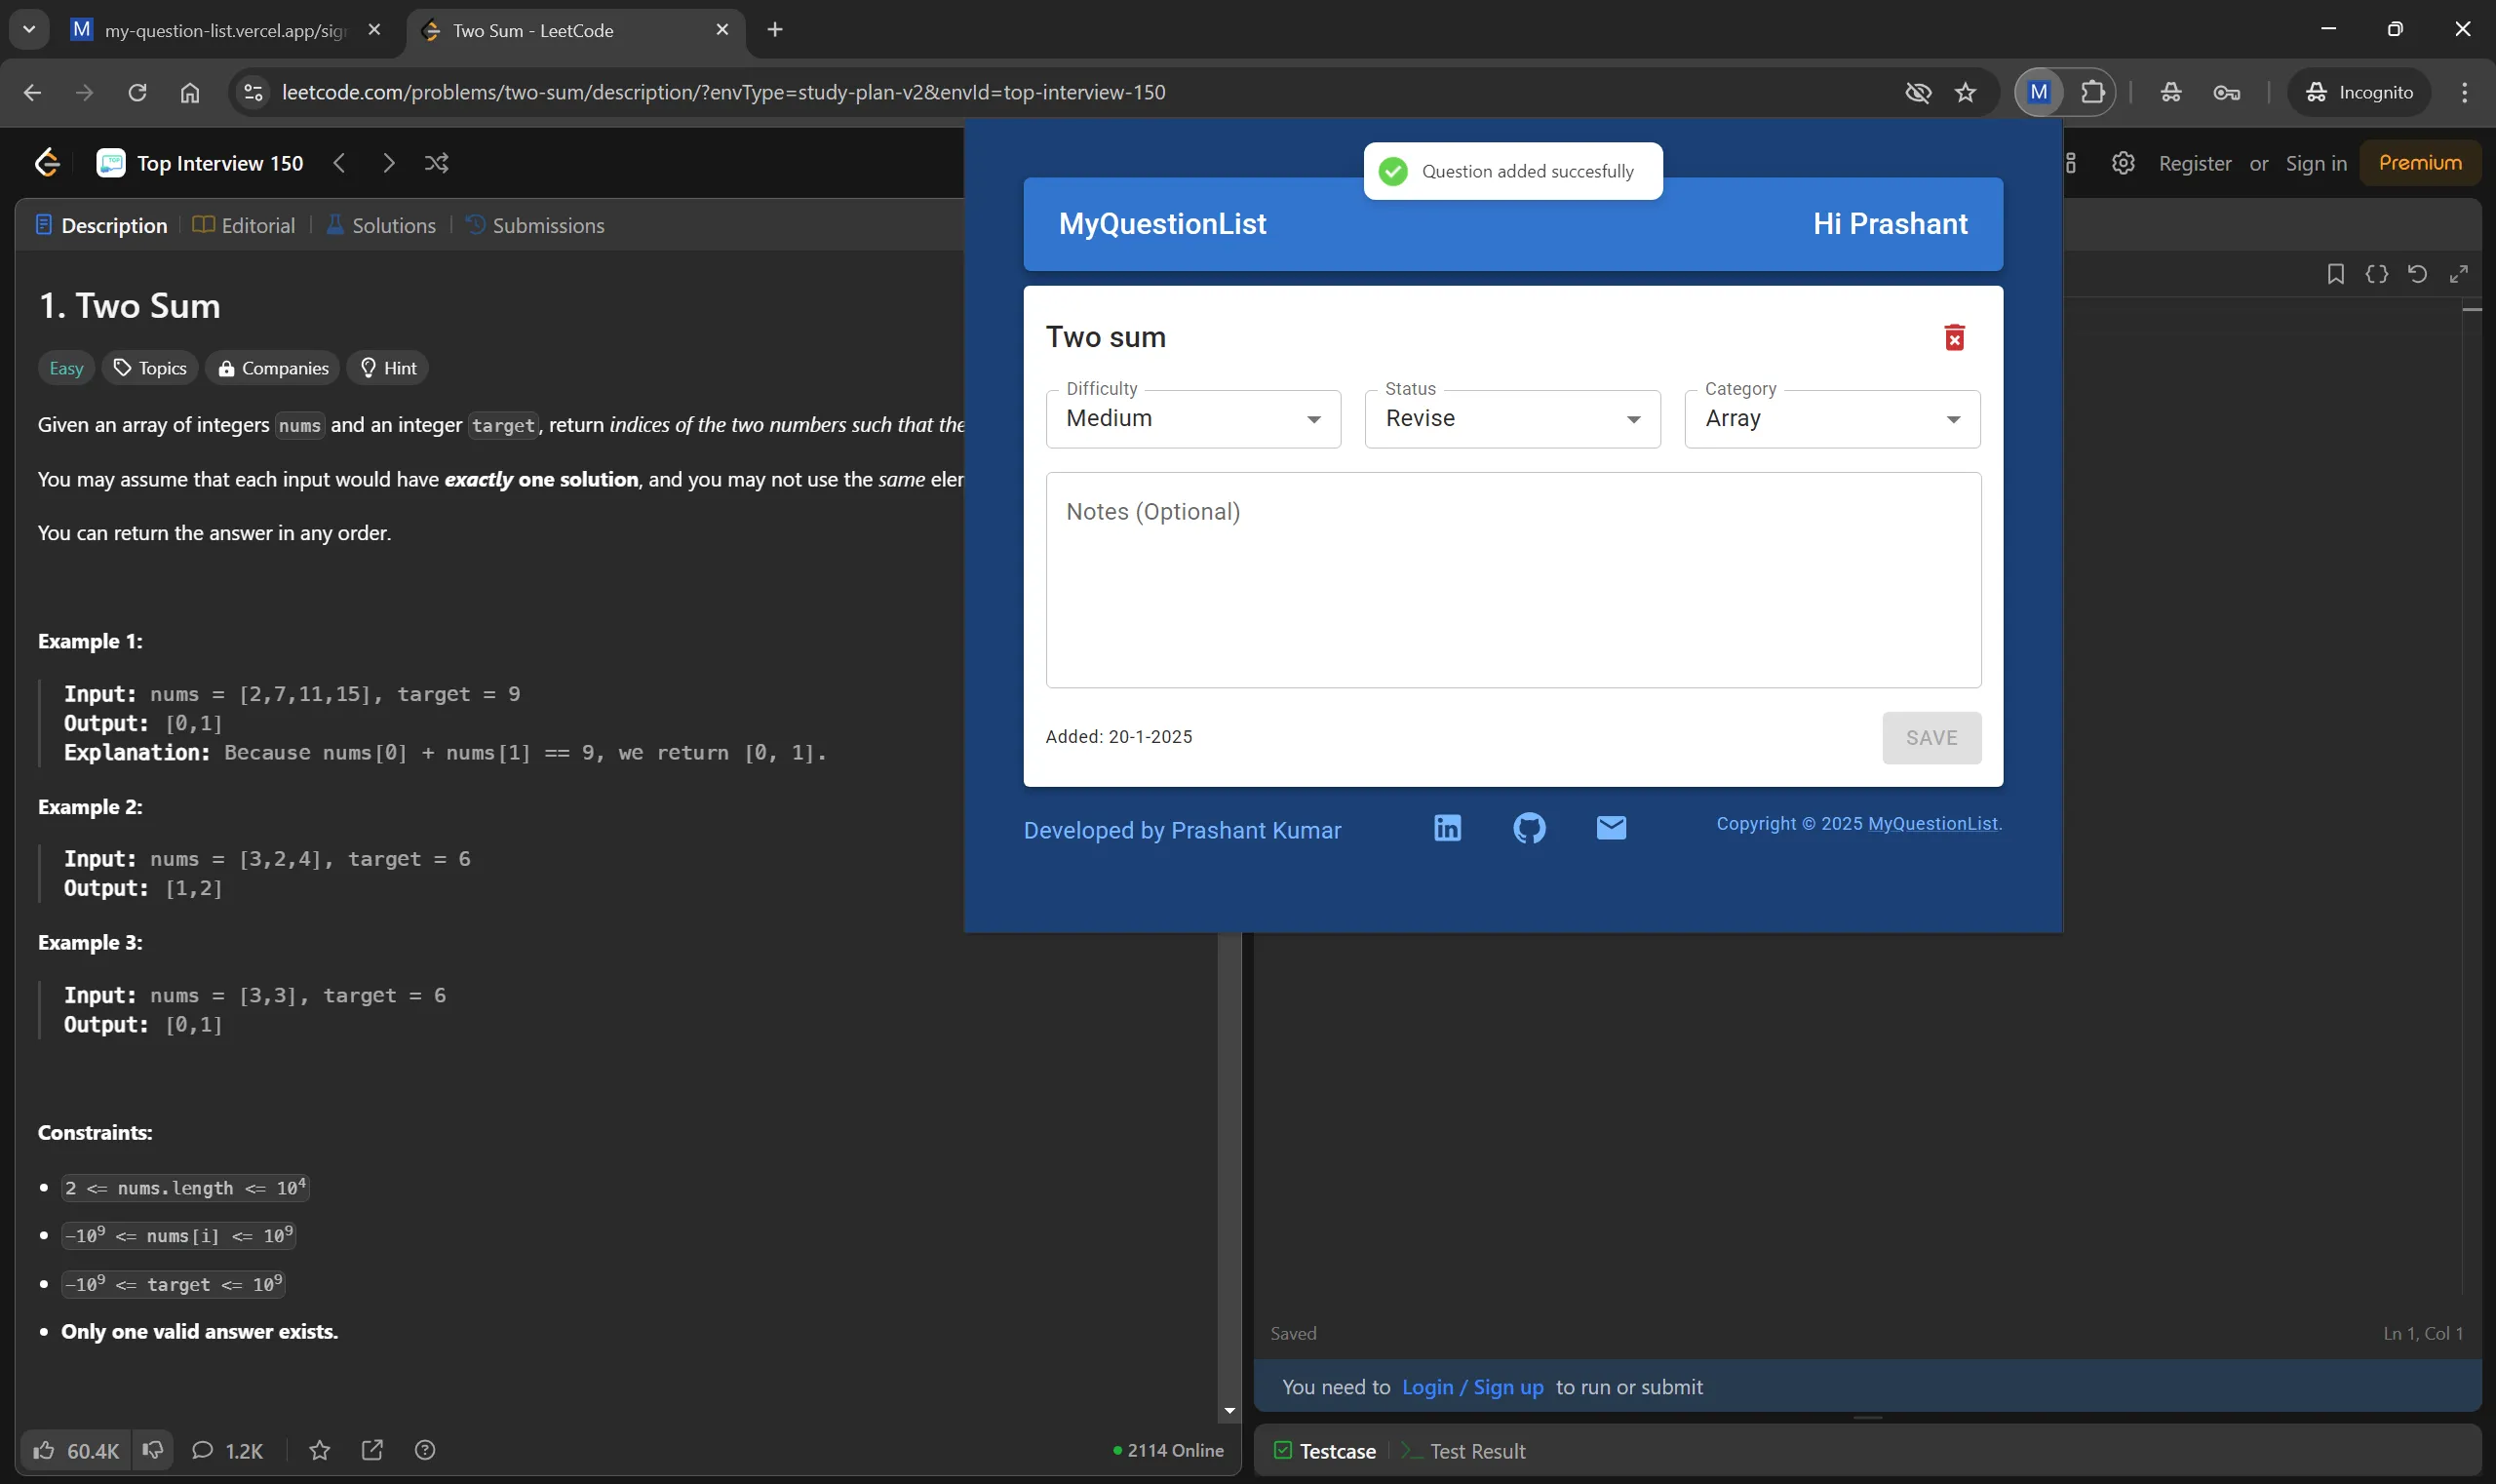Open the developer's LinkedIn profile icon
2496x1484 pixels.
pos(1447,828)
